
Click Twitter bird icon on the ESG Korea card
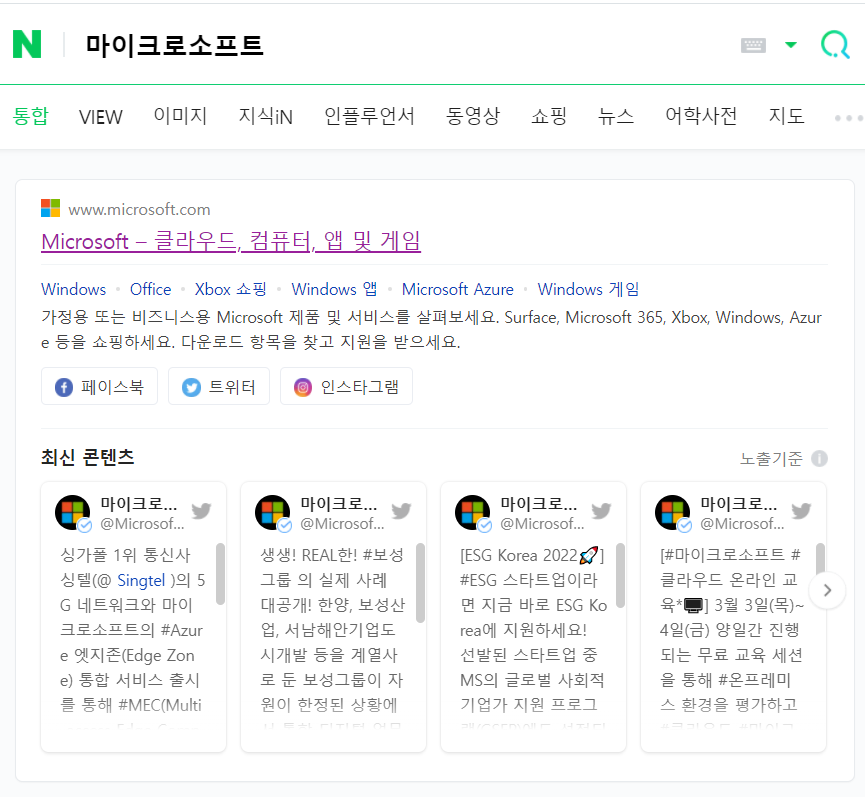click(601, 511)
